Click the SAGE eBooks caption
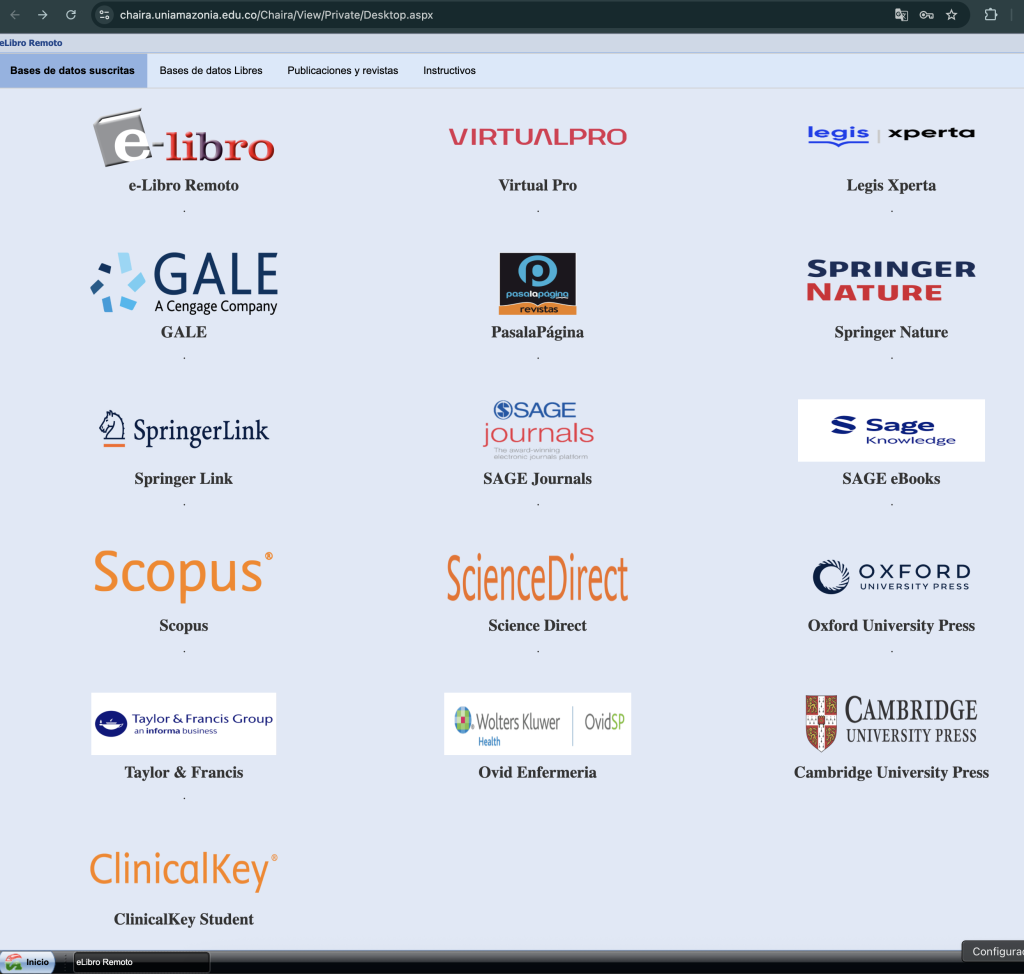 pos(891,479)
